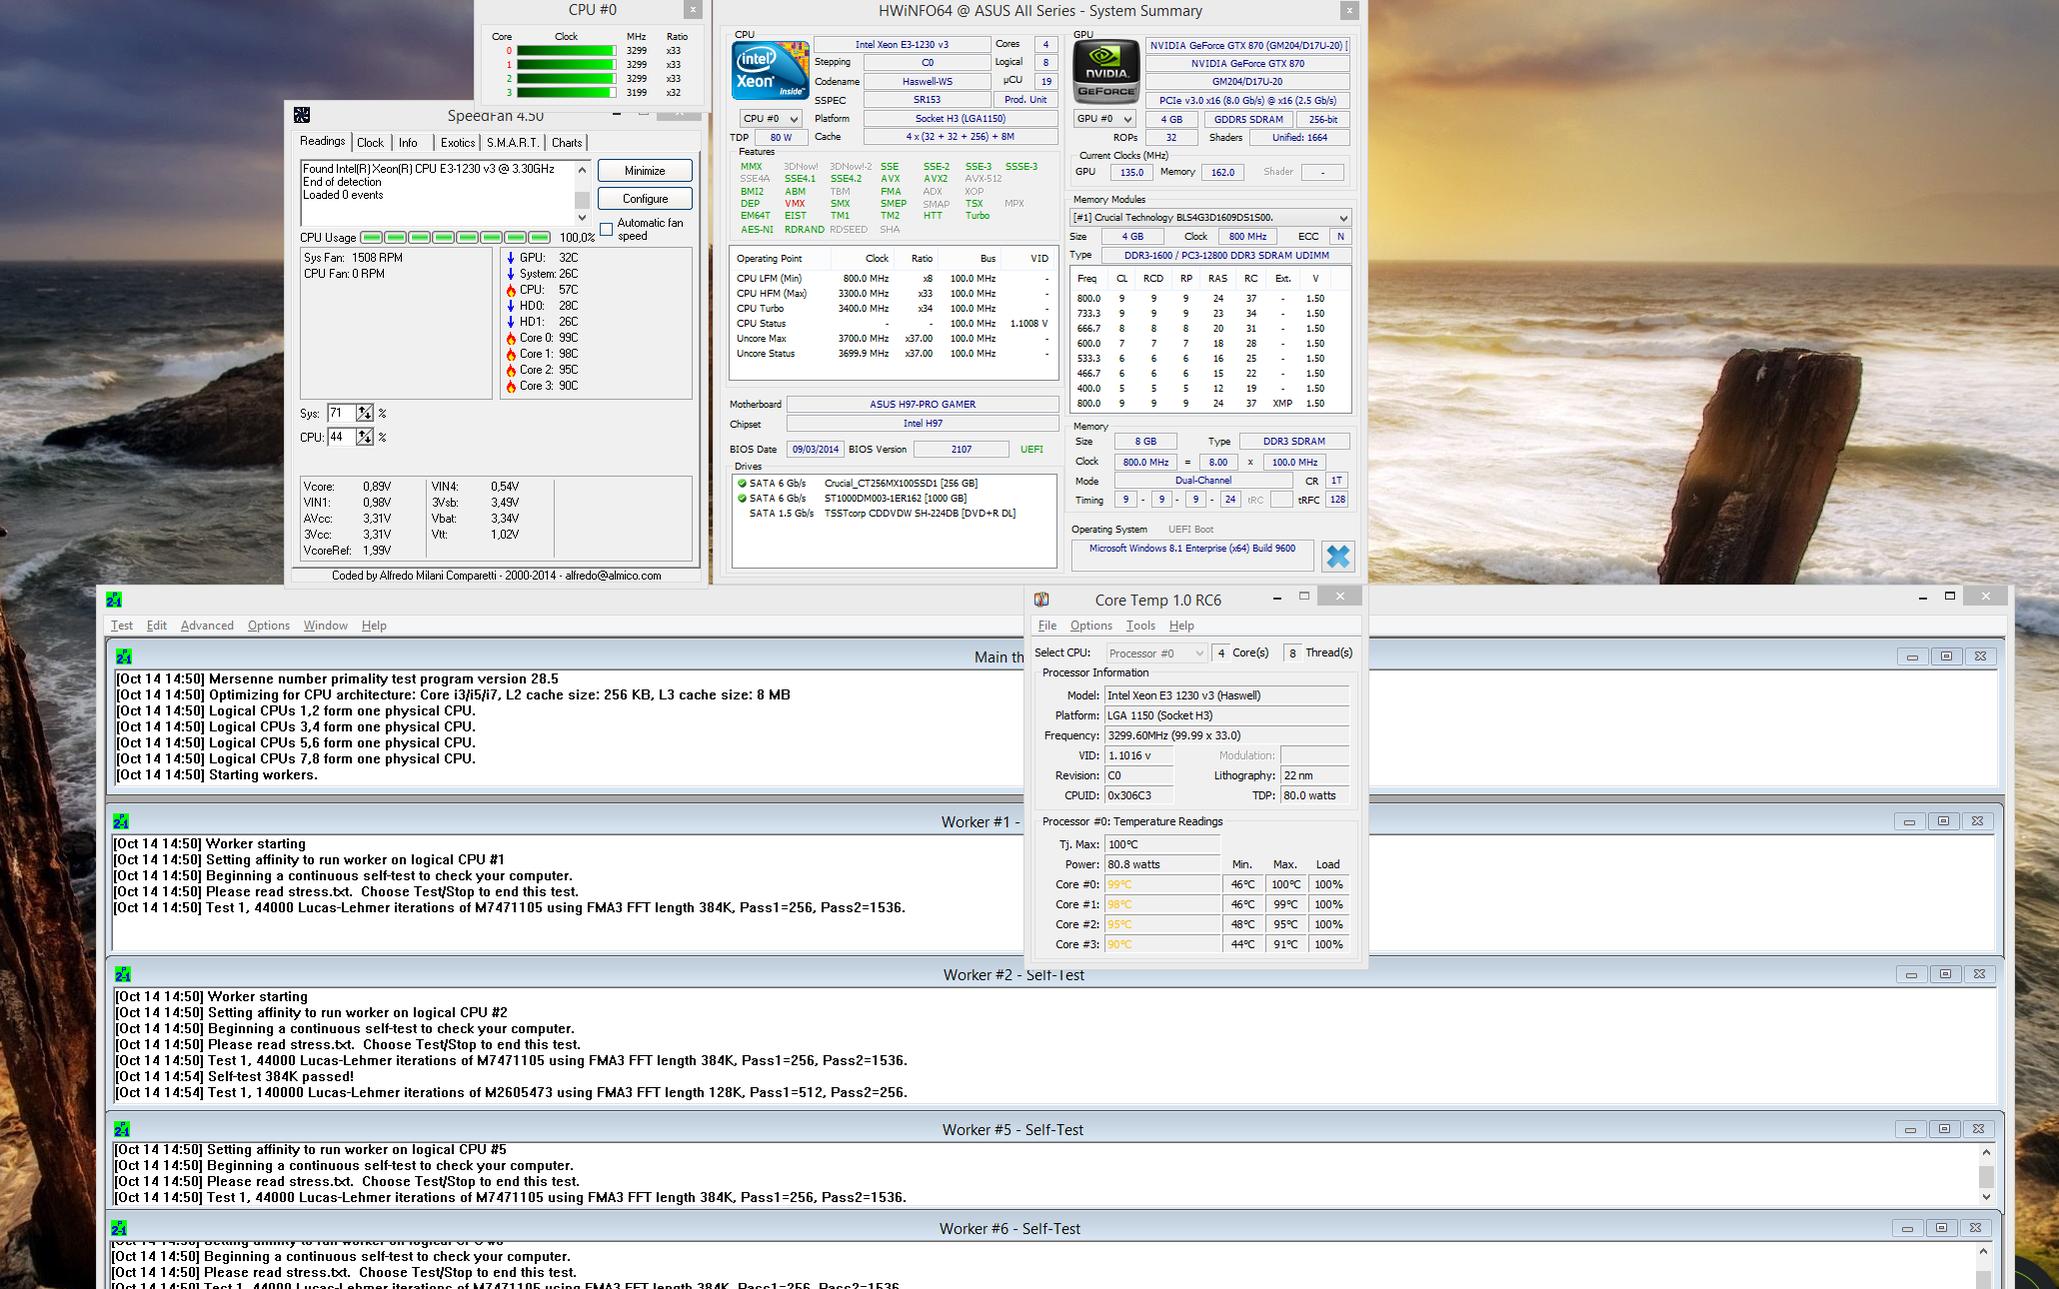Click the Worker #1 window icon
This screenshot has width=2059, height=1289.
[x=121, y=821]
